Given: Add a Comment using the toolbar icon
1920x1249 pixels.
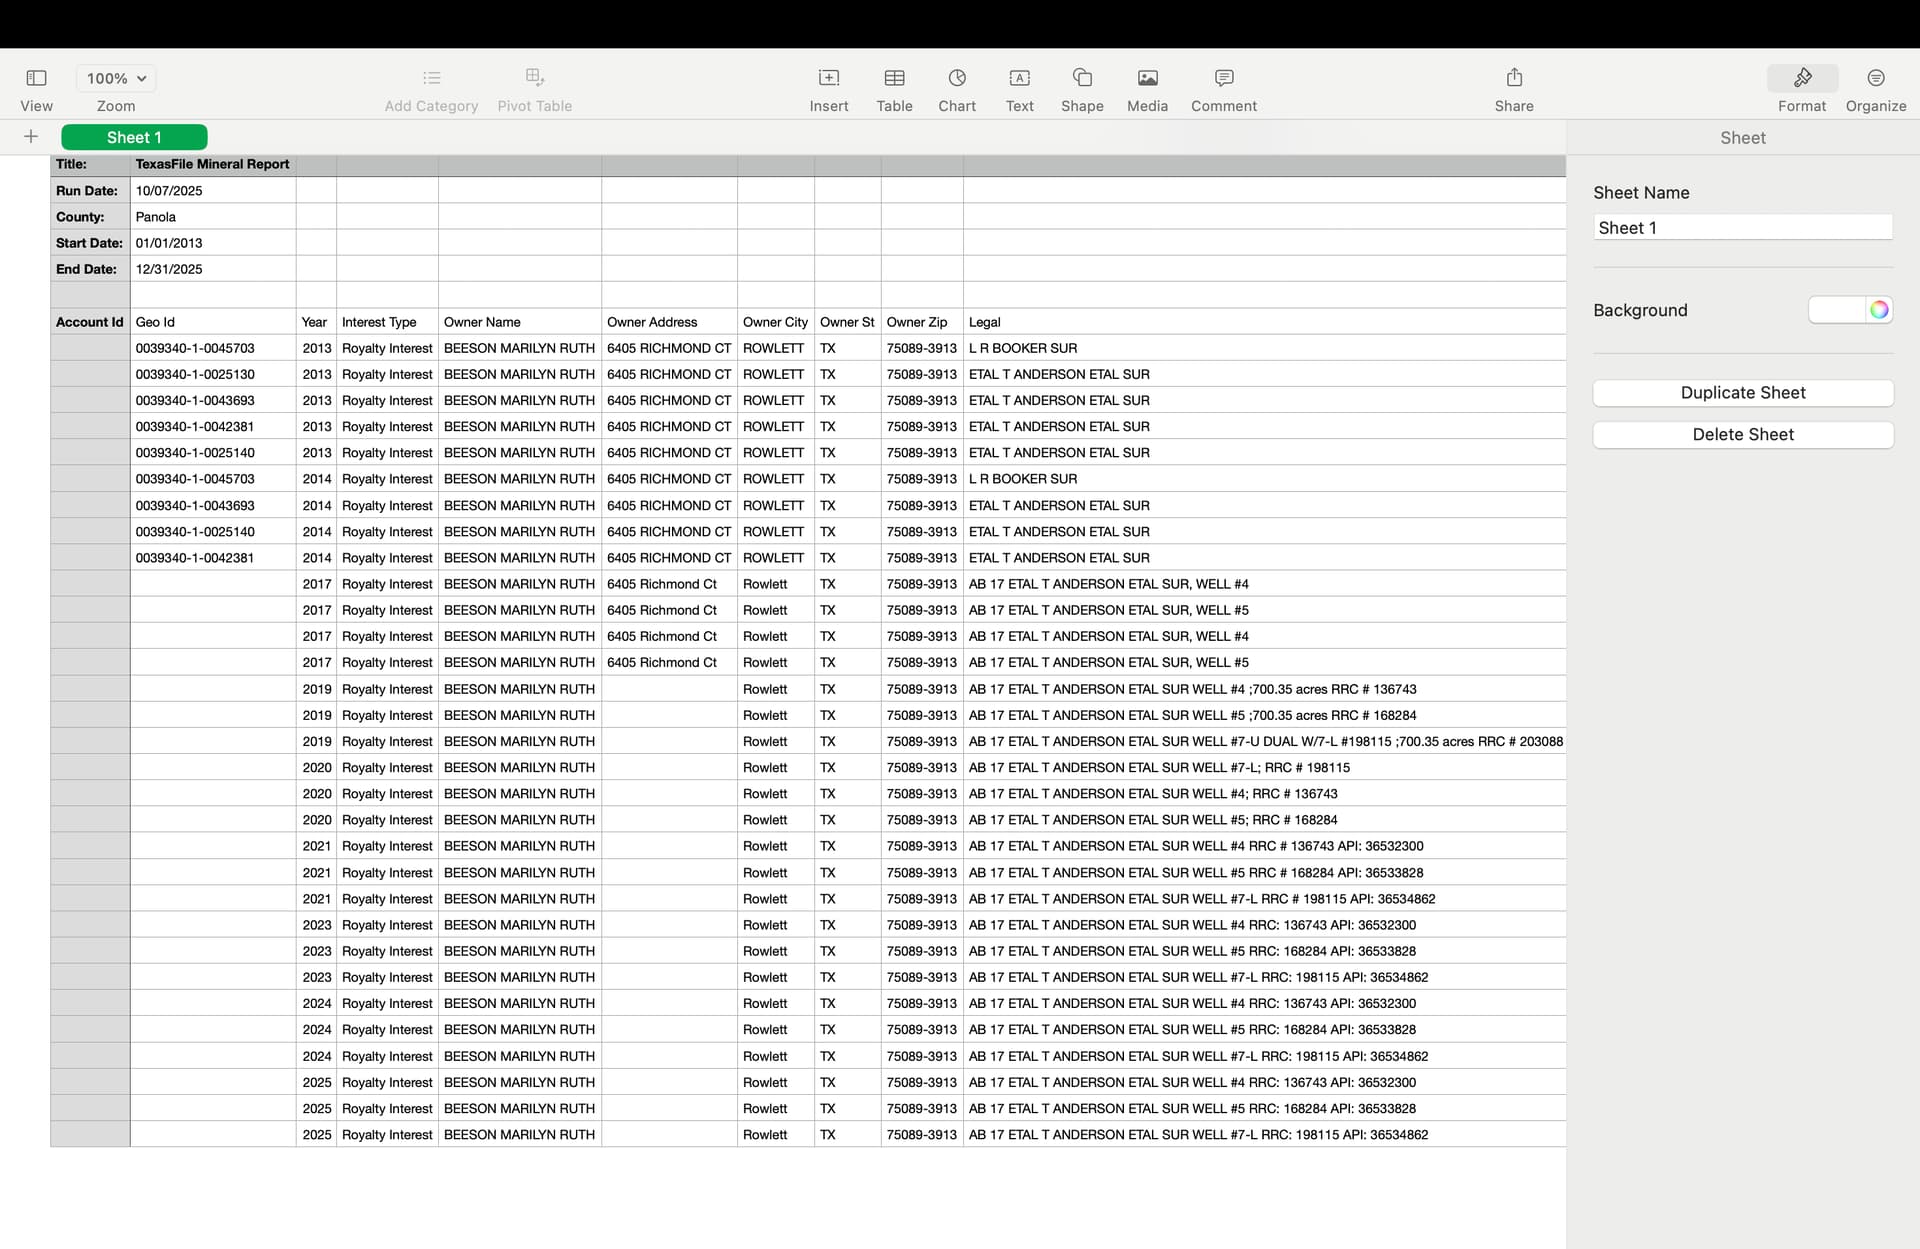Looking at the screenshot, I should pos(1223,78).
